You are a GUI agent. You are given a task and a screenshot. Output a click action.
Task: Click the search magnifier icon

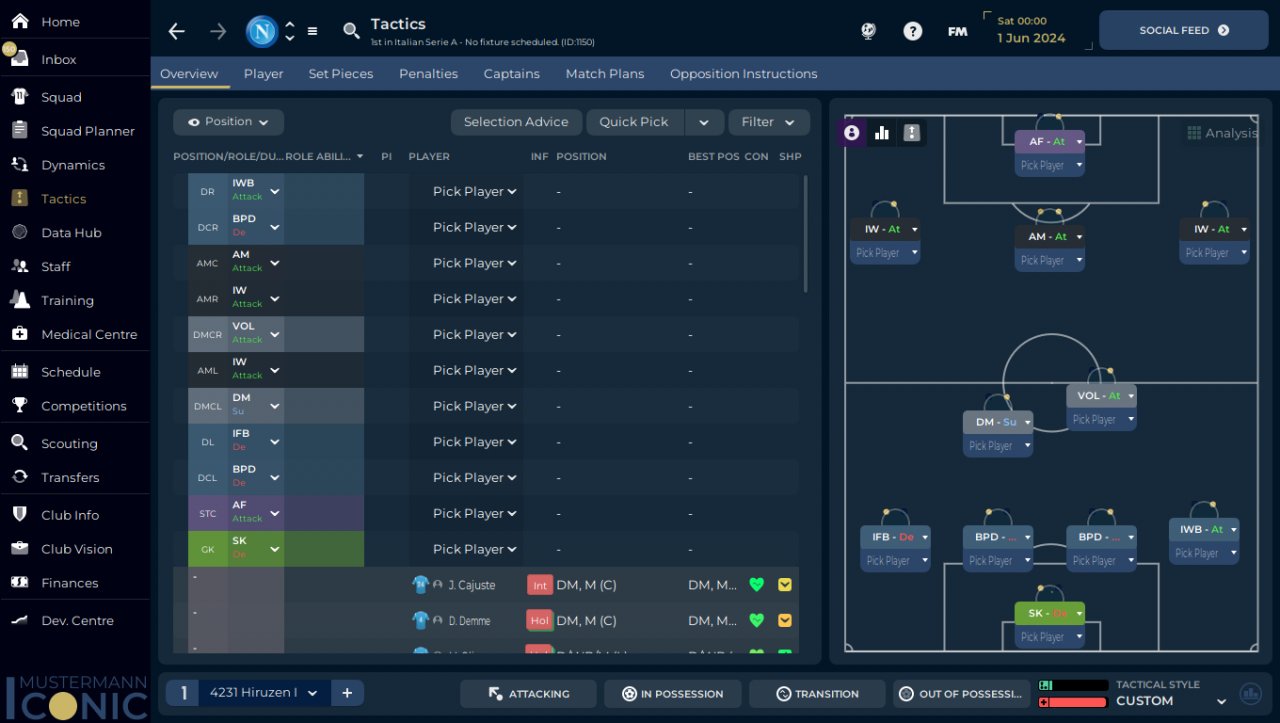click(x=351, y=31)
